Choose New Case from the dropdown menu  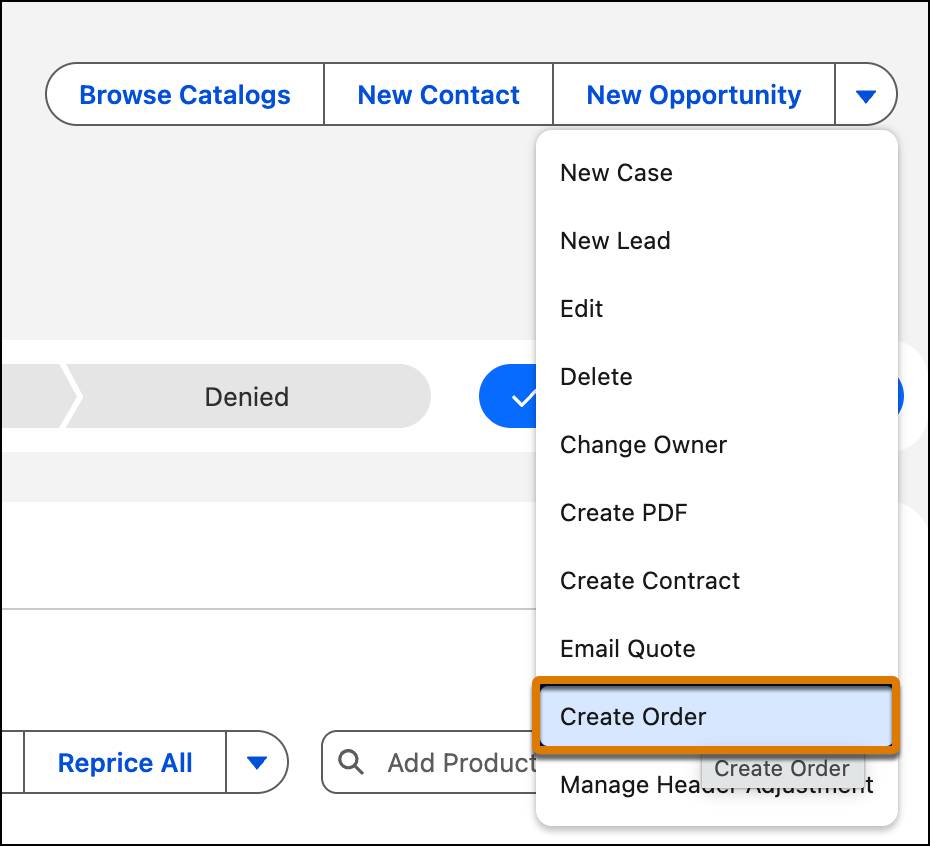click(x=616, y=172)
